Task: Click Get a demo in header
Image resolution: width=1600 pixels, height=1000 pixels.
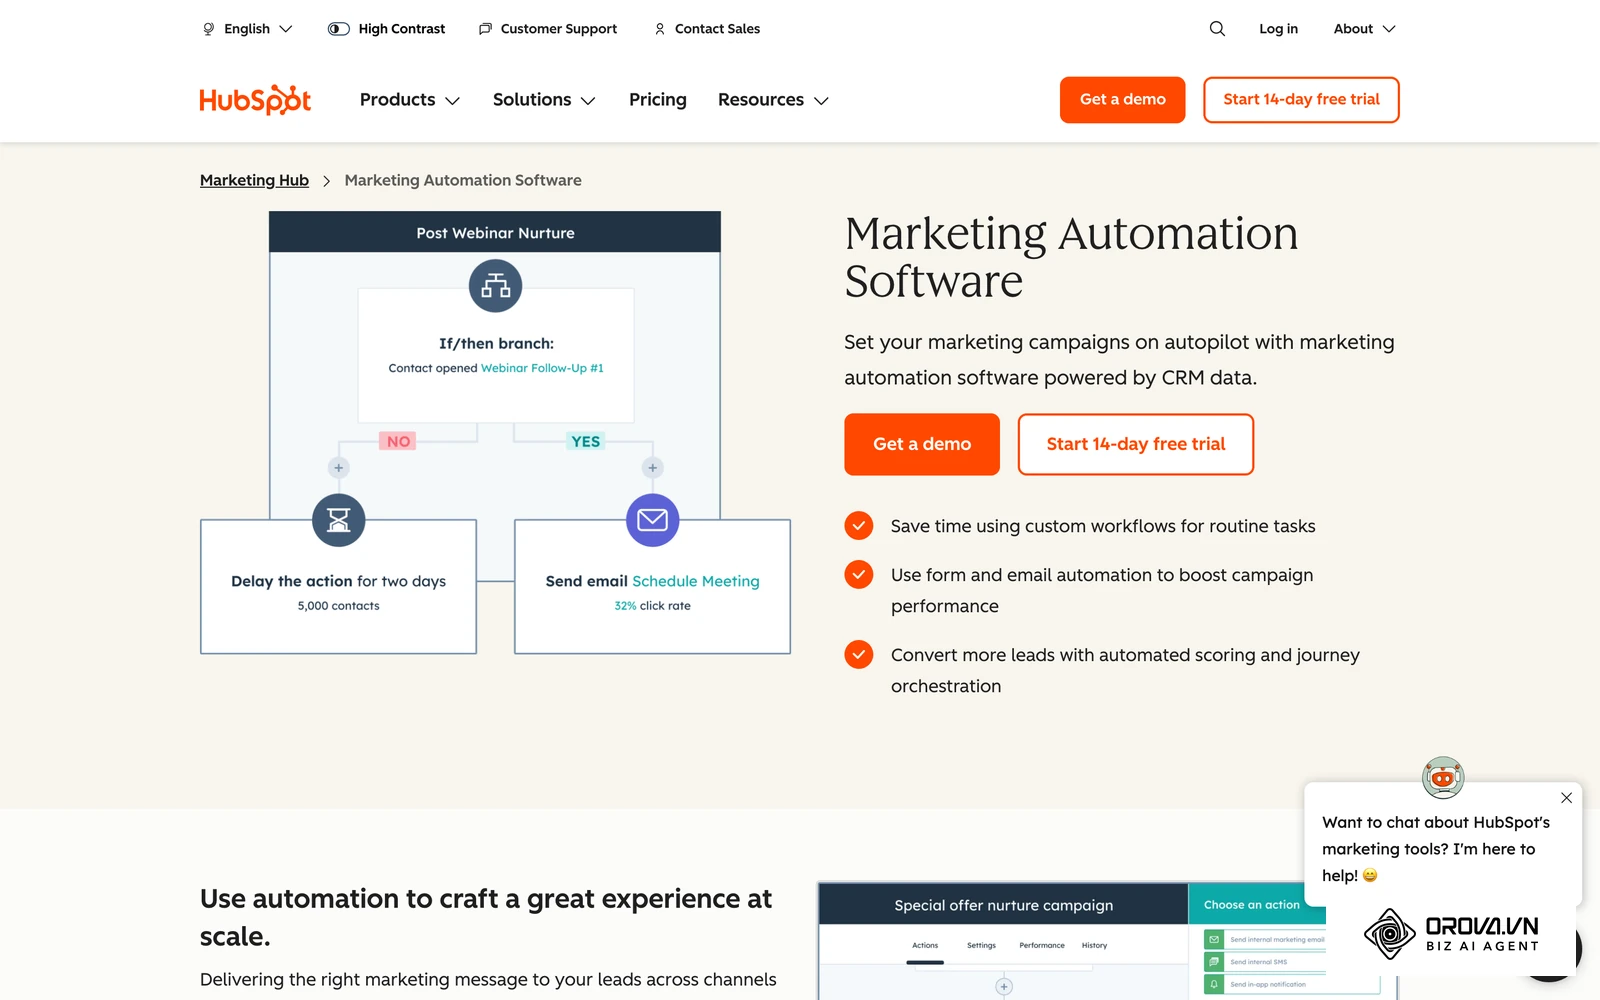Action: (1123, 100)
